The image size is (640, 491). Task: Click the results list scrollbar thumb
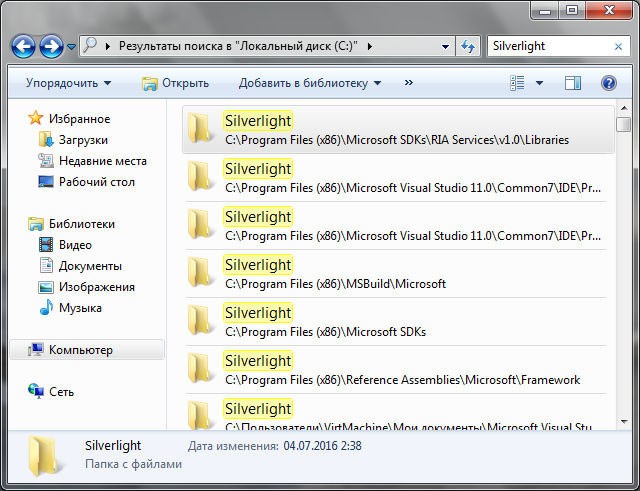point(624,124)
